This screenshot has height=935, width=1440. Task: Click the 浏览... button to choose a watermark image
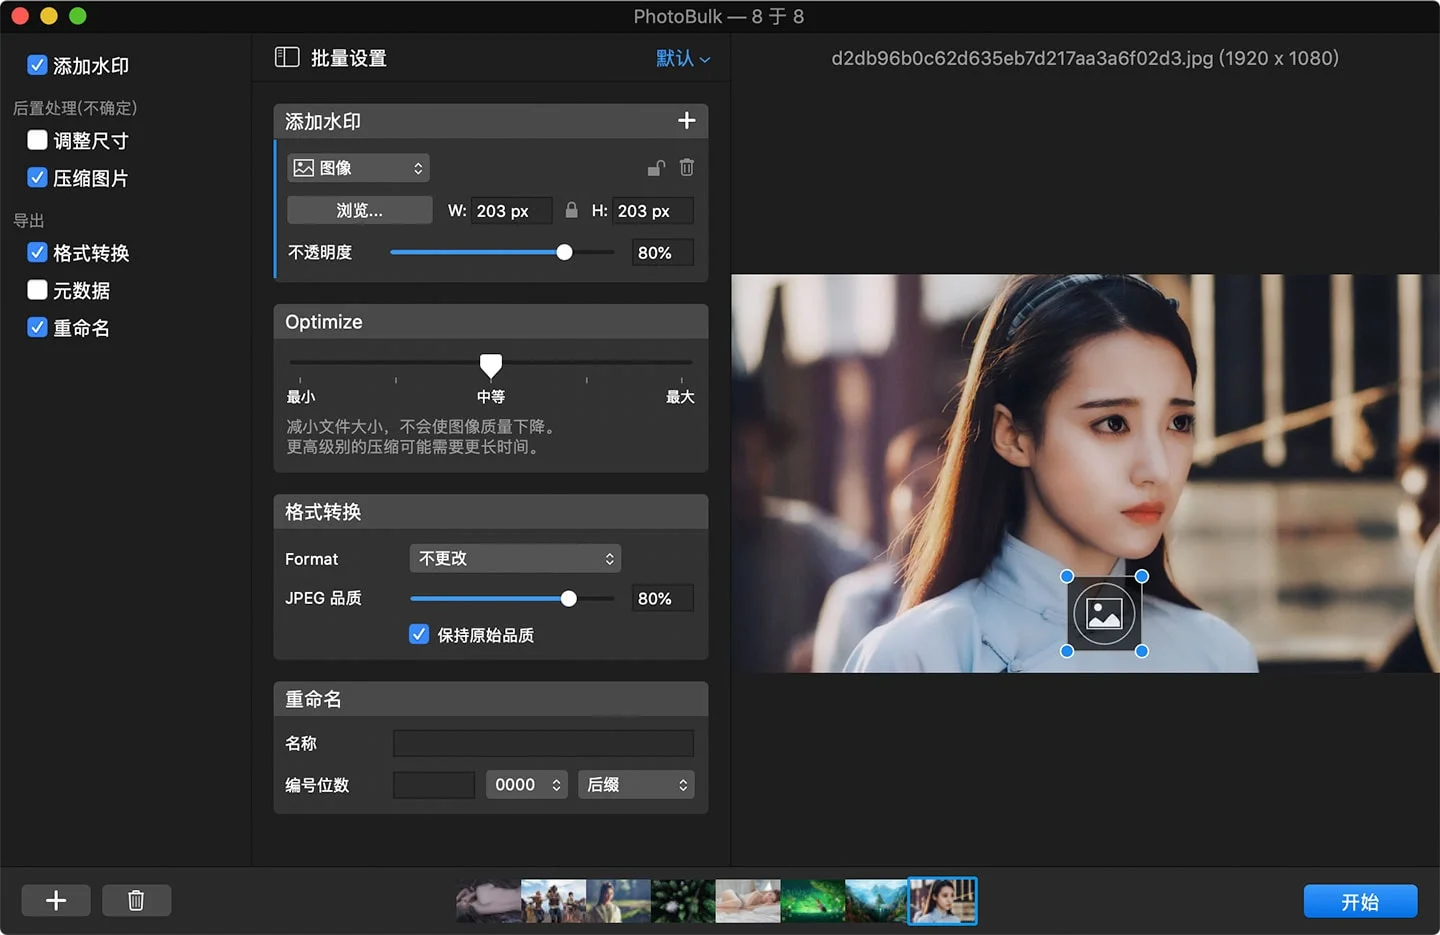[x=359, y=210]
